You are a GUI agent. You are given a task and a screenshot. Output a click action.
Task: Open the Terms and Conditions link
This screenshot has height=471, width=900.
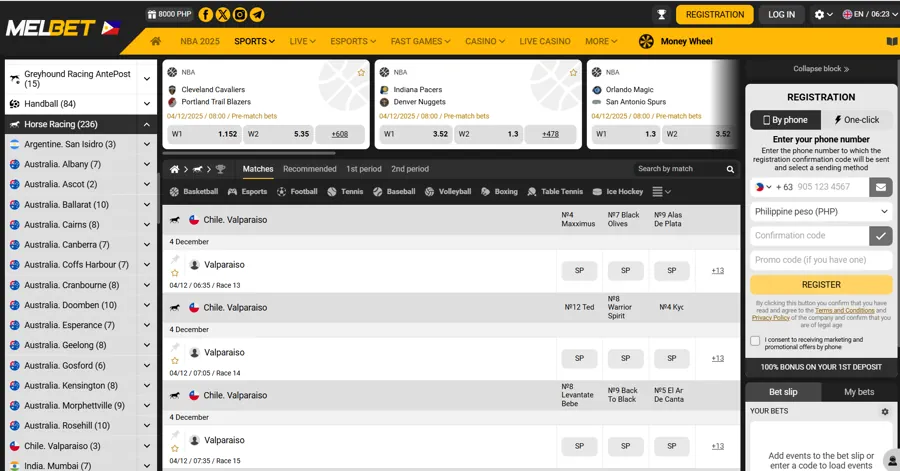[844, 311]
